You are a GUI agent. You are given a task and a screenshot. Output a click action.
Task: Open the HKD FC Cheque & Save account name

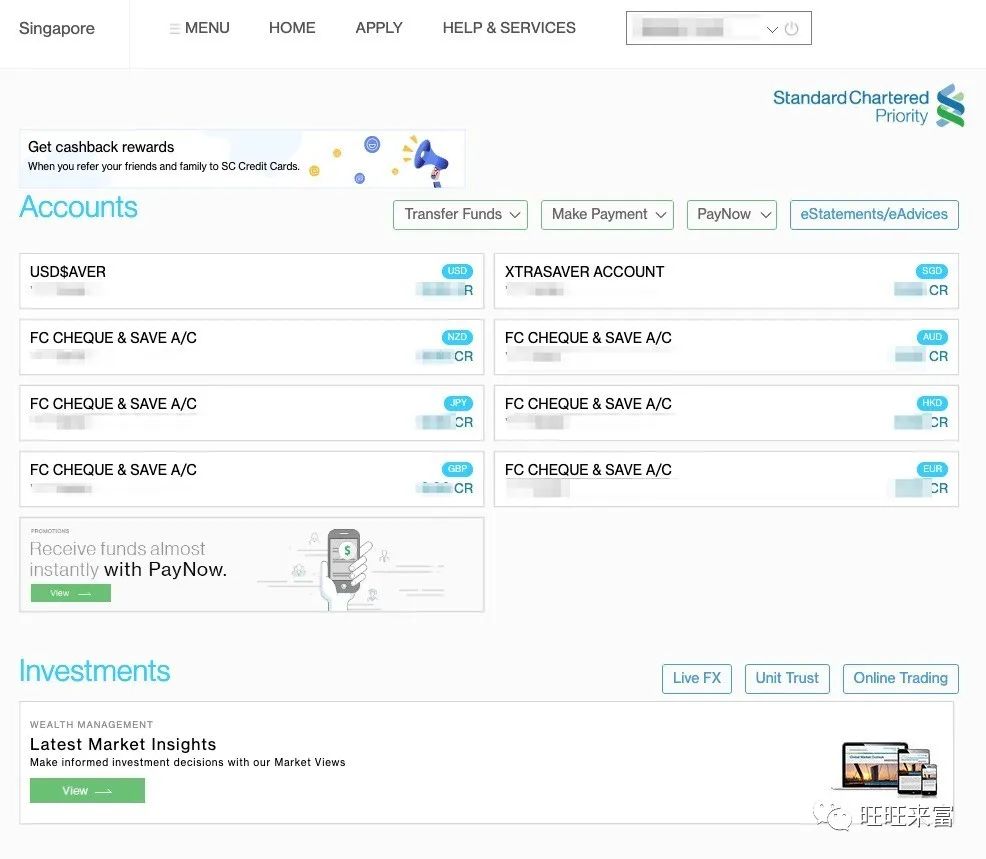[588, 404]
